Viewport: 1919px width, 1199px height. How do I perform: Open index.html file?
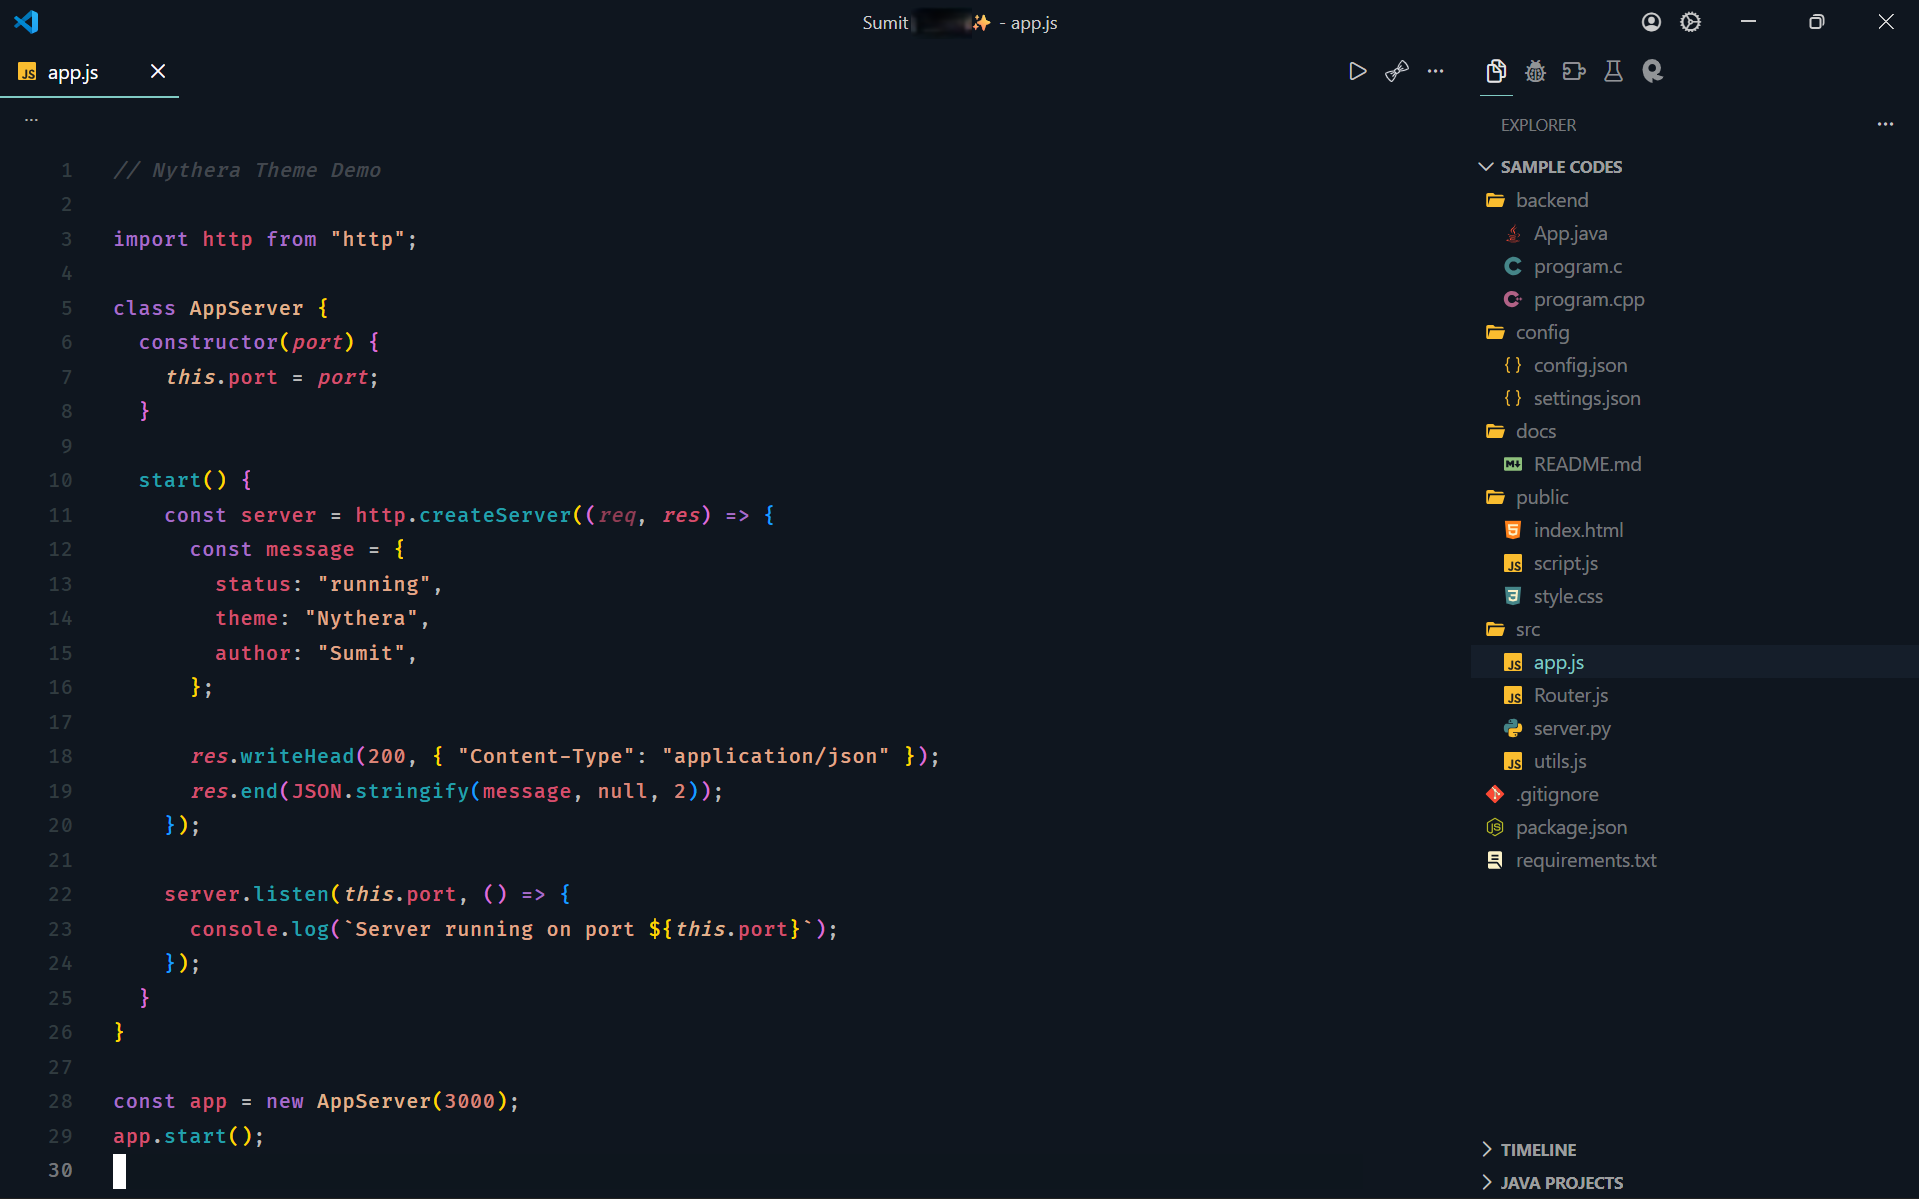1695,530
